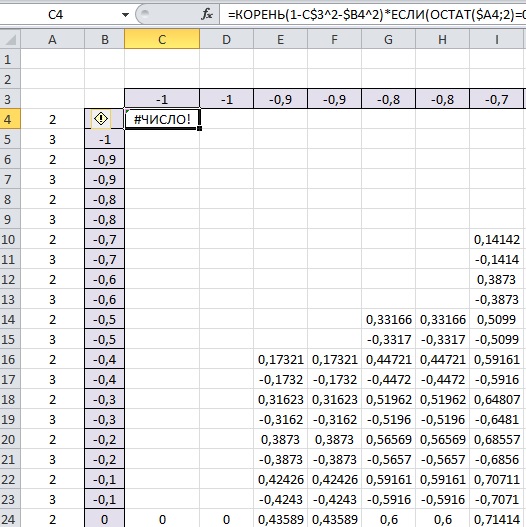Click the error warning icon beside C4

point(101,119)
